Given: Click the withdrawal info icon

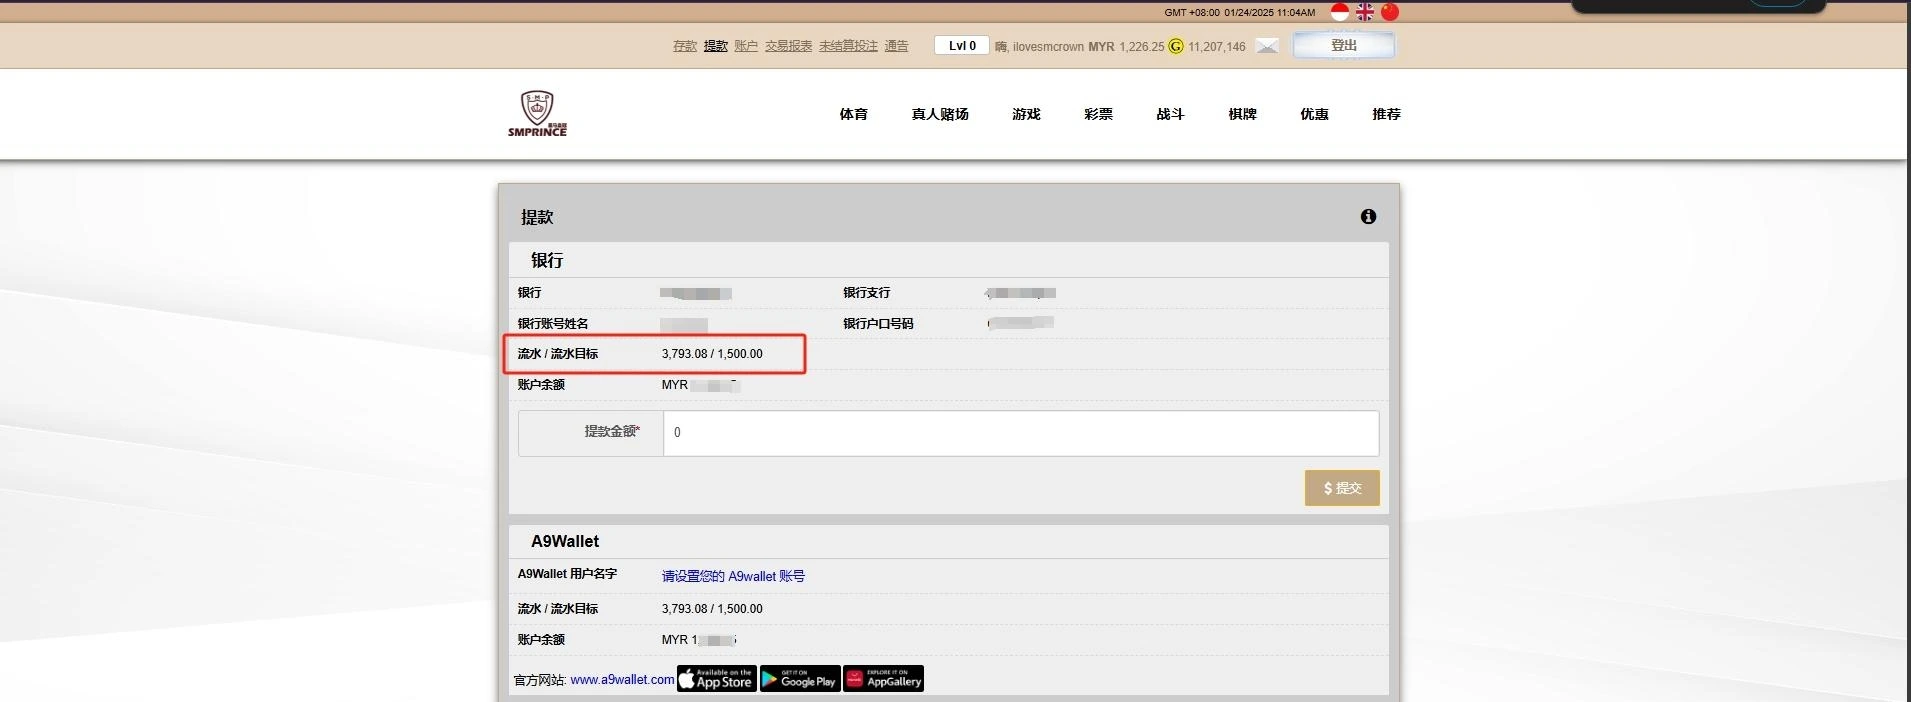Looking at the screenshot, I should click(x=1368, y=217).
